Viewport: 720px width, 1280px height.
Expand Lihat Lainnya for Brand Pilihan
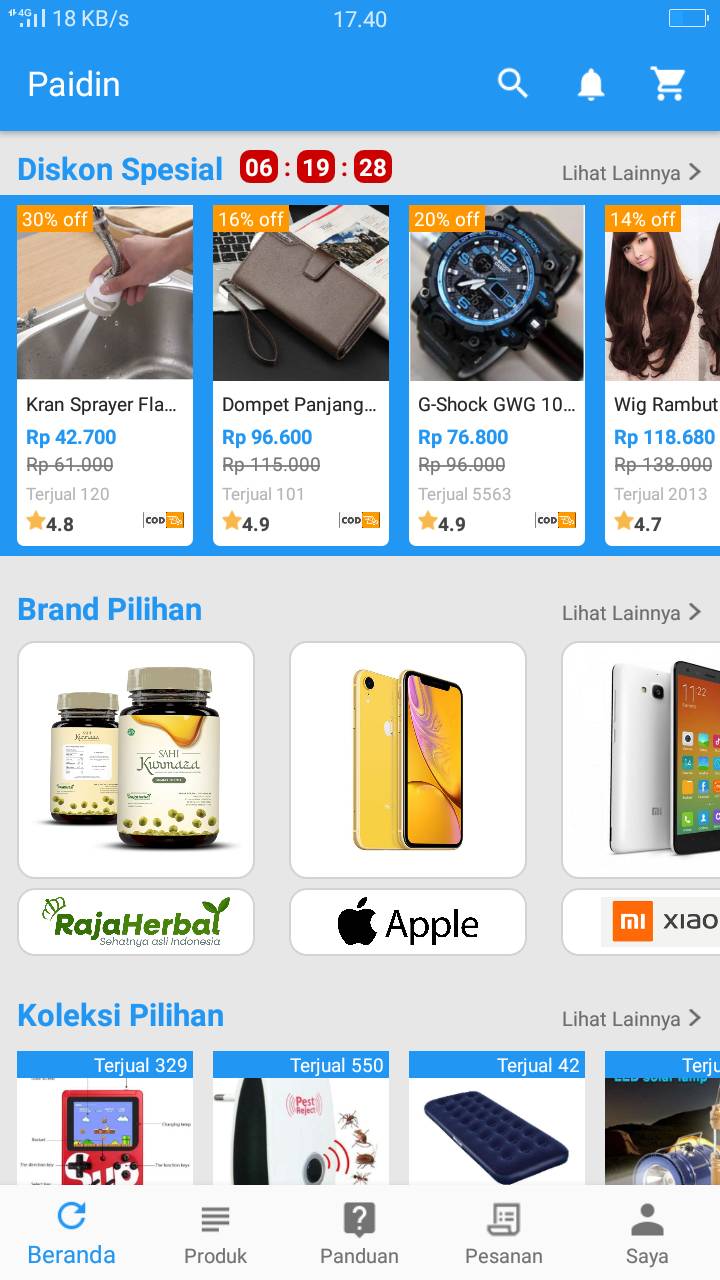(632, 613)
